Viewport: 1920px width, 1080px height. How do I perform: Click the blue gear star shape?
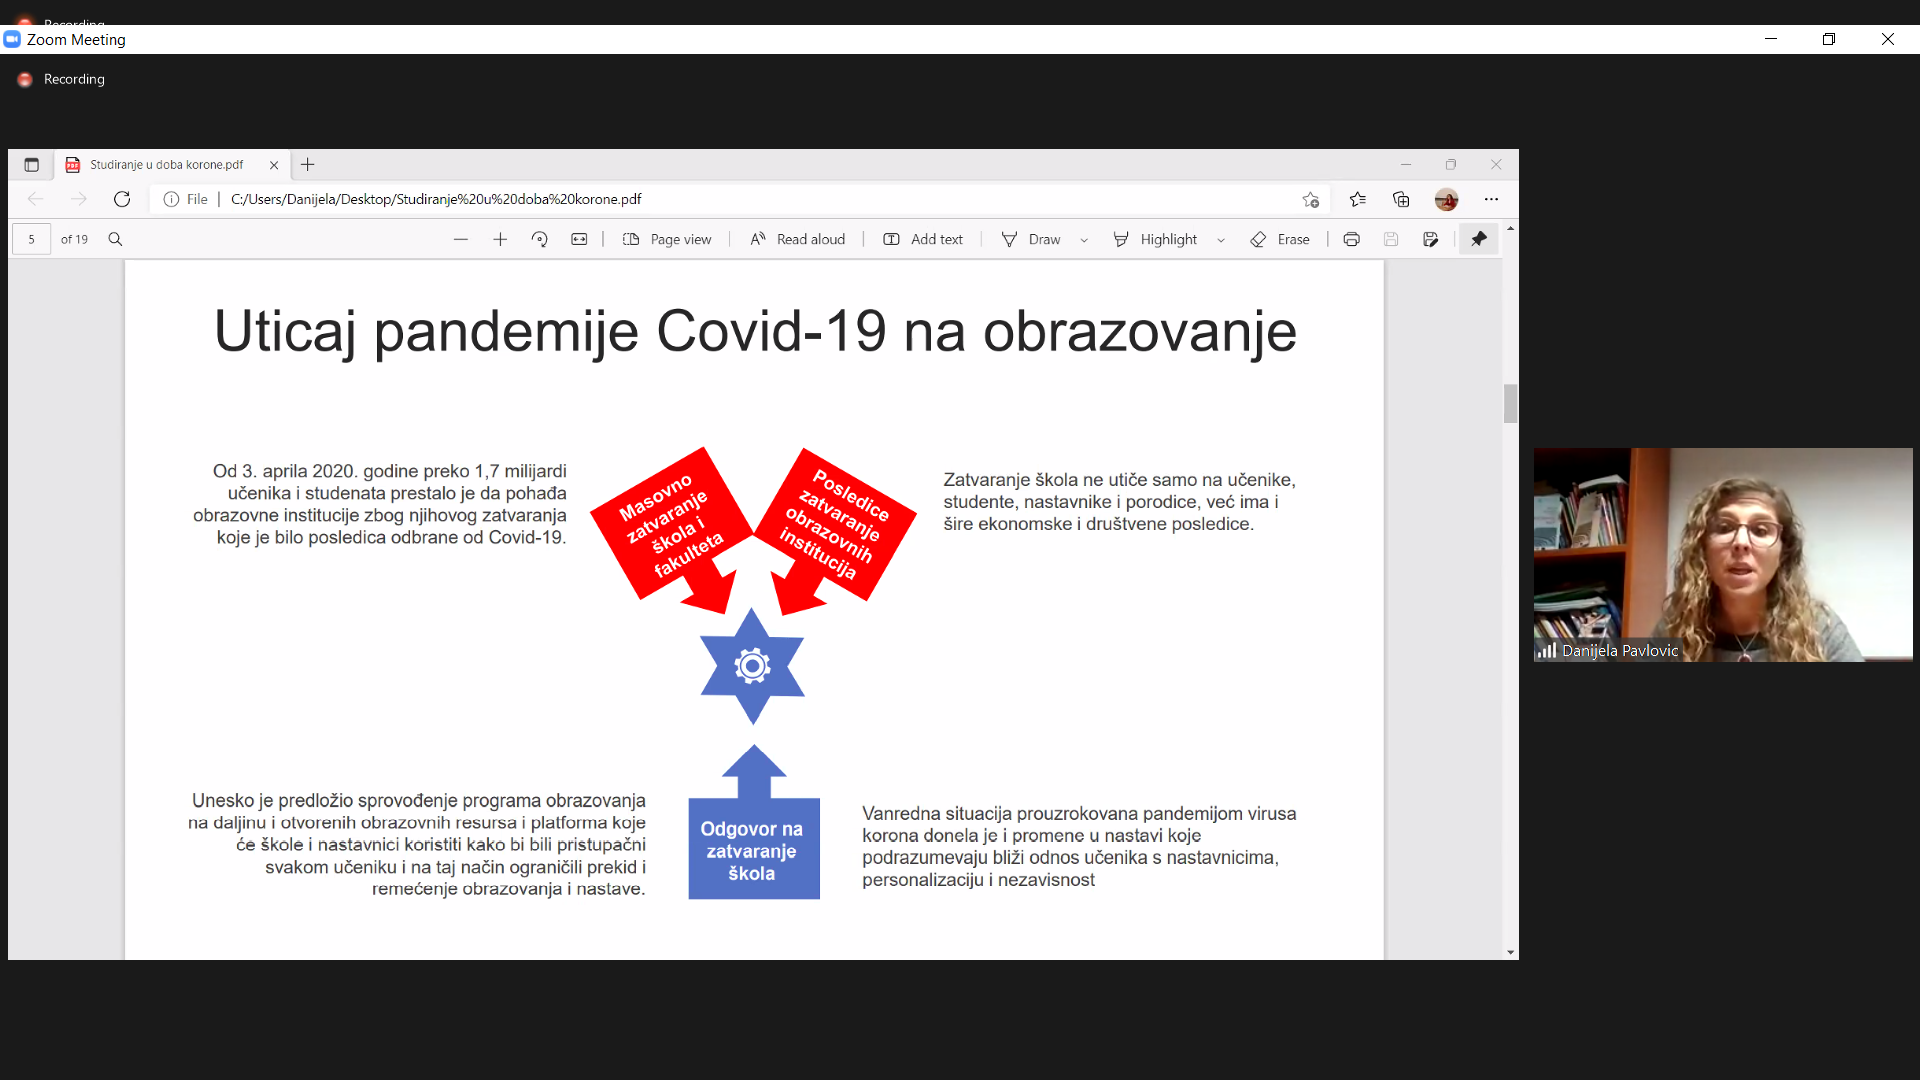pyautogui.click(x=752, y=666)
